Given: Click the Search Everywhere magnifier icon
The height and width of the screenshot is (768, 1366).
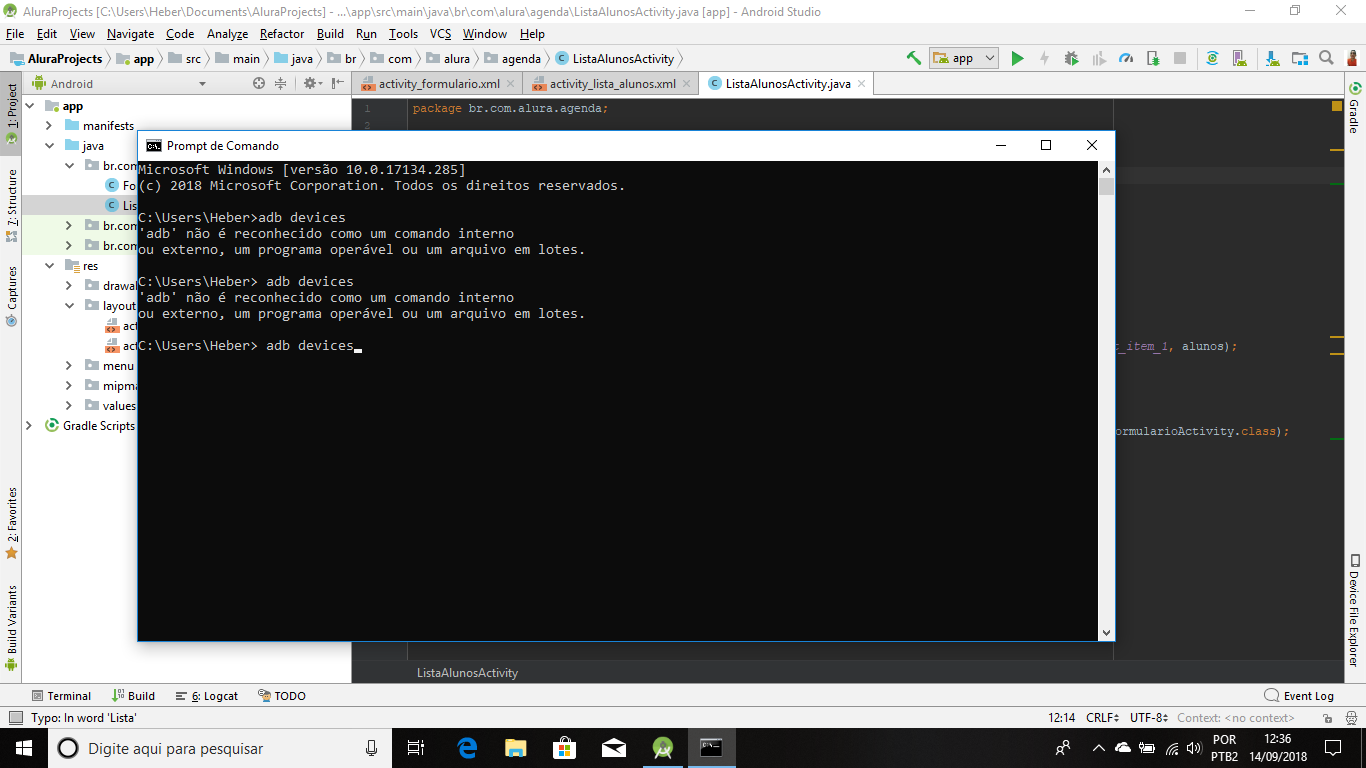Looking at the screenshot, I should pos(1326,58).
